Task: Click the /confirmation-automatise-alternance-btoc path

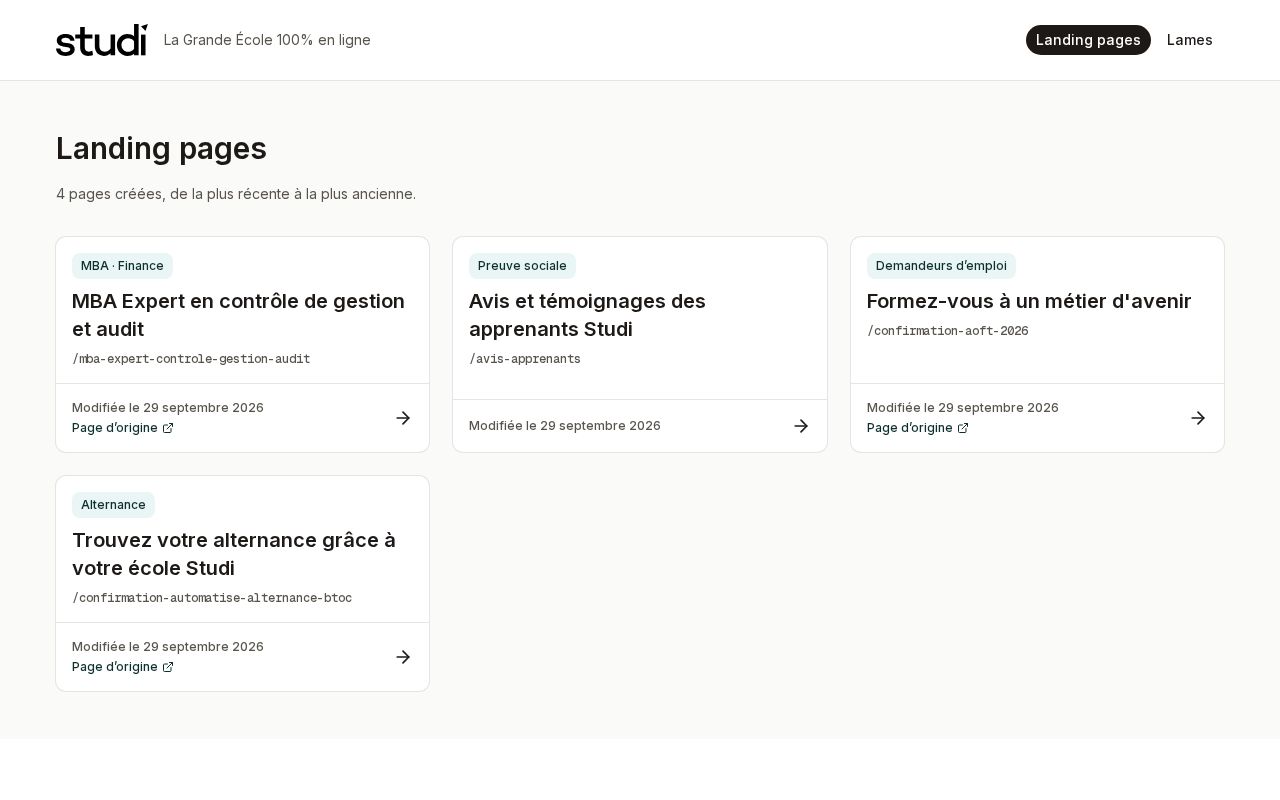Action: coord(212,598)
